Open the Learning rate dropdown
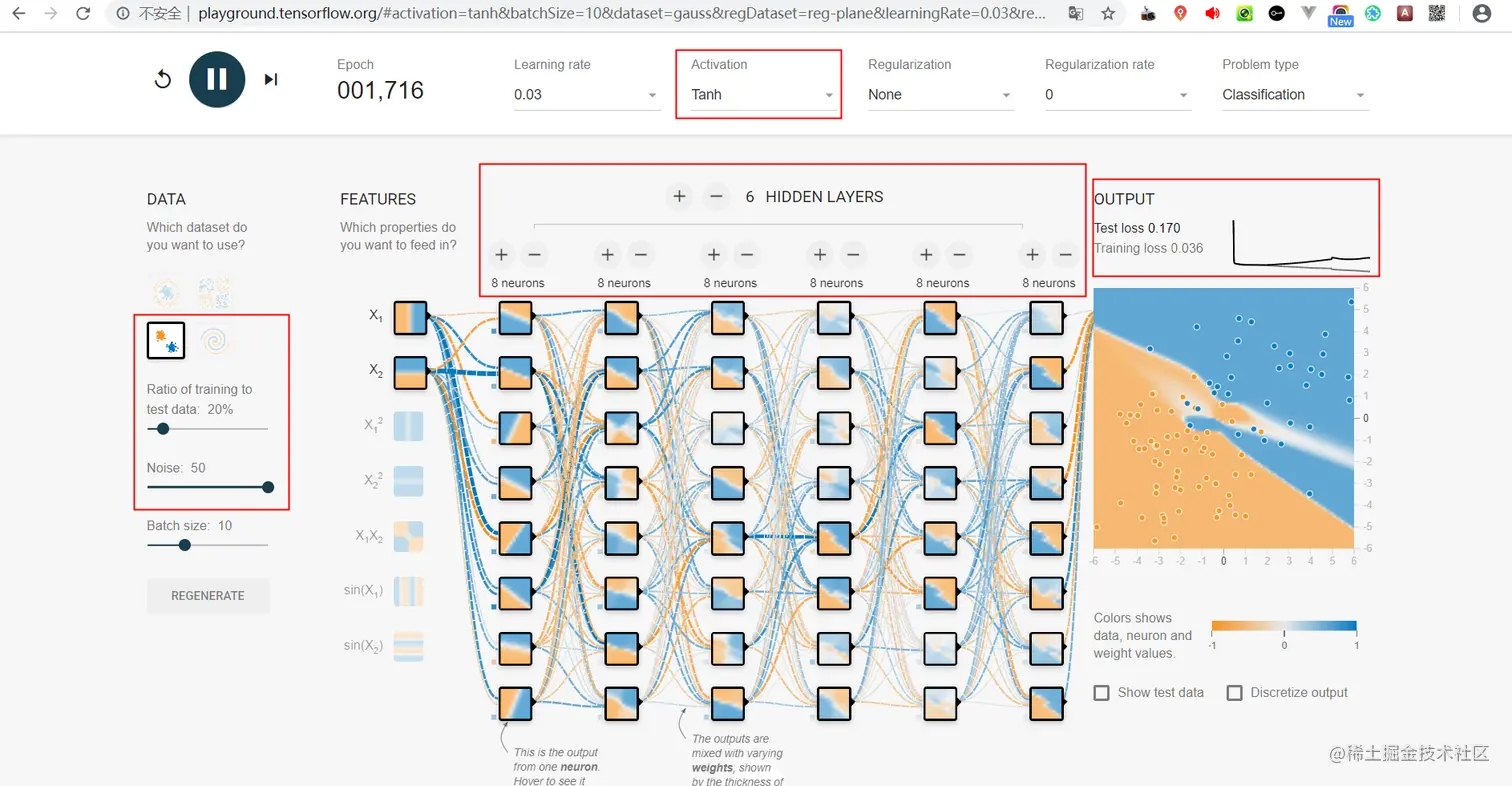The image size is (1512, 786). point(587,95)
